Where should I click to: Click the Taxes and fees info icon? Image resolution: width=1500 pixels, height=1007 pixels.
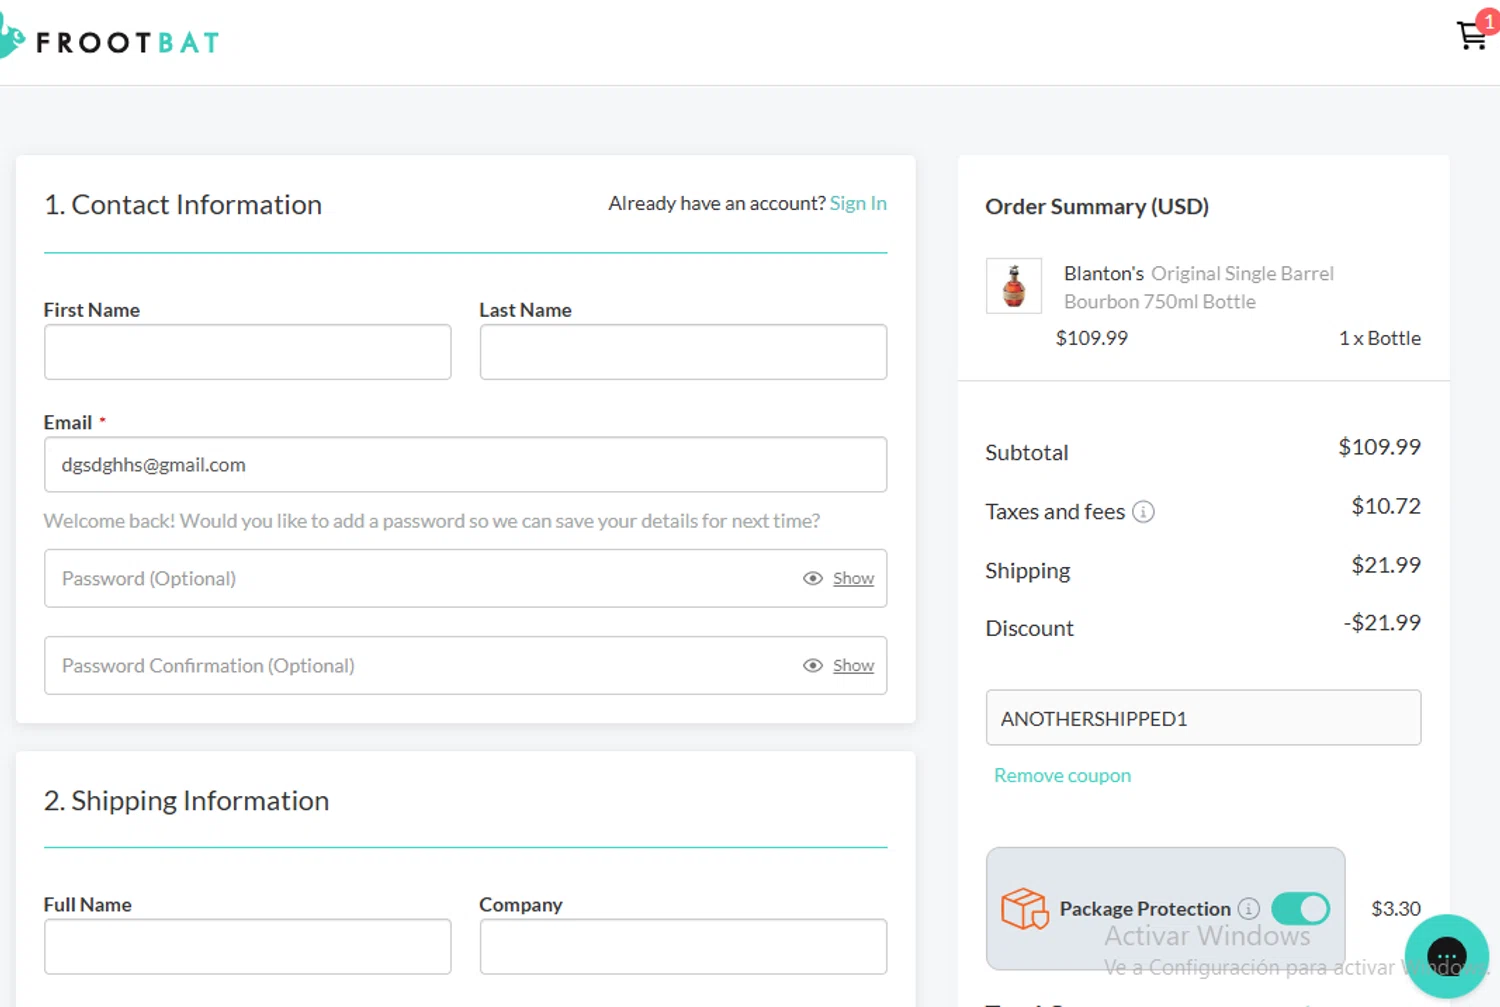coord(1143,512)
